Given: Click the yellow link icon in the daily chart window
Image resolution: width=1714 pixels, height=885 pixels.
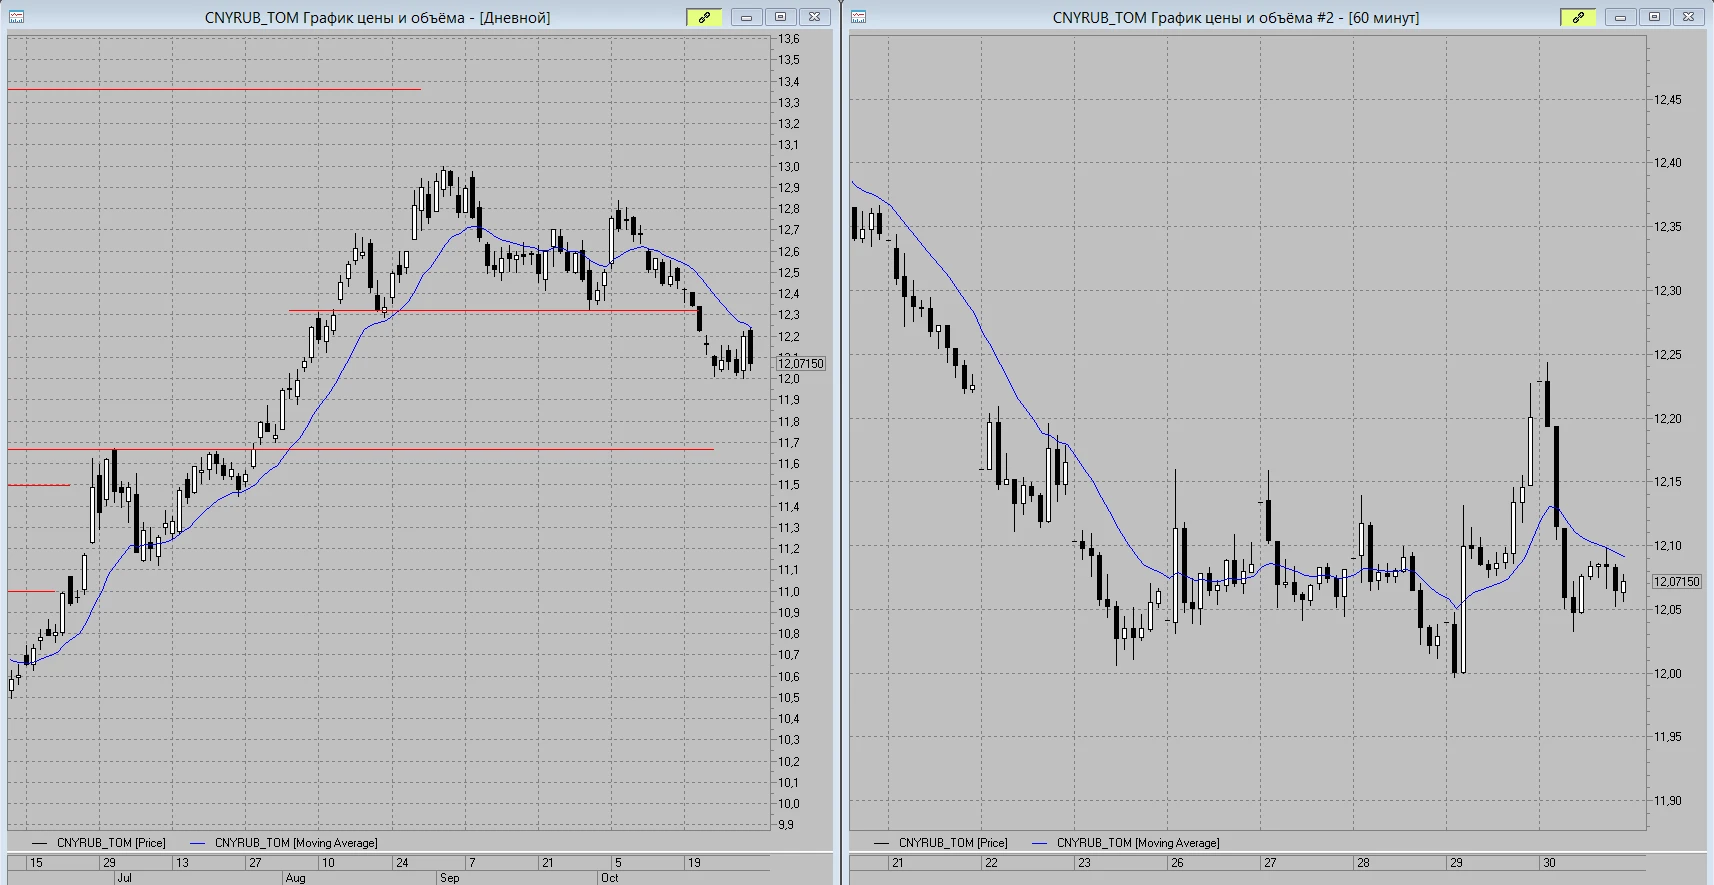Looking at the screenshot, I should point(704,17).
